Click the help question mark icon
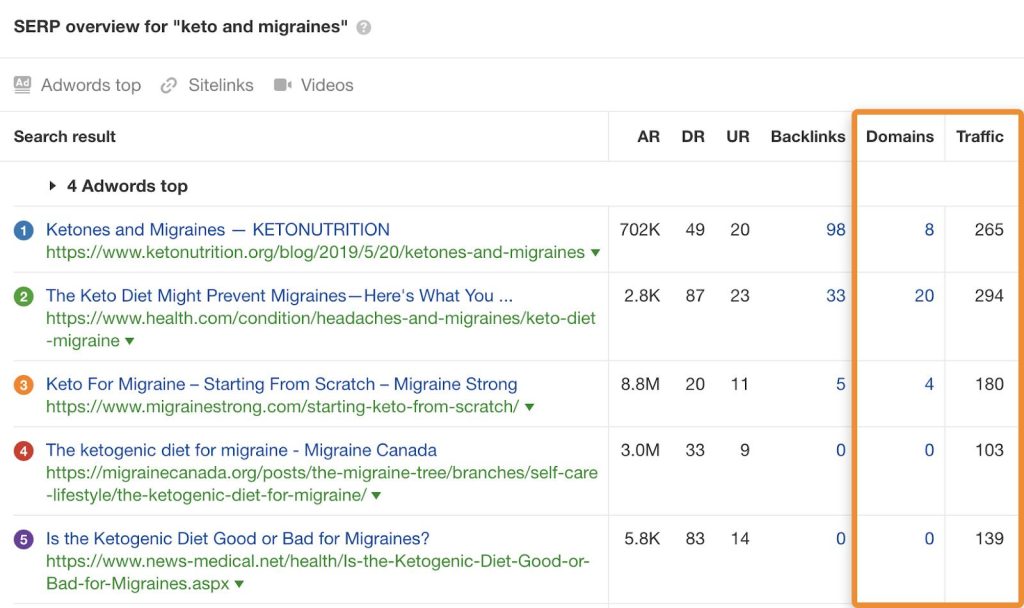 click(x=364, y=28)
